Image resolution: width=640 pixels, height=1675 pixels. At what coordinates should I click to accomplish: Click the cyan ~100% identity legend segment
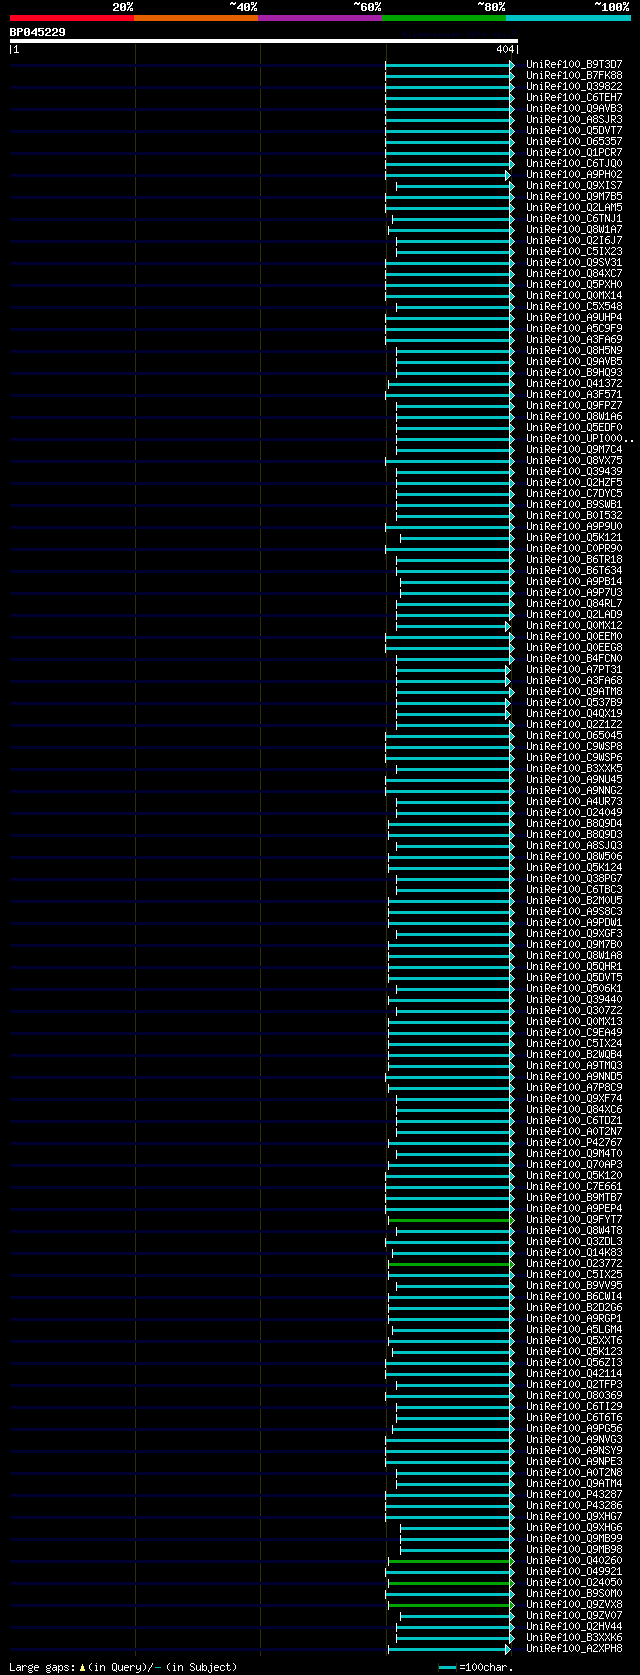tap(568, 17)
